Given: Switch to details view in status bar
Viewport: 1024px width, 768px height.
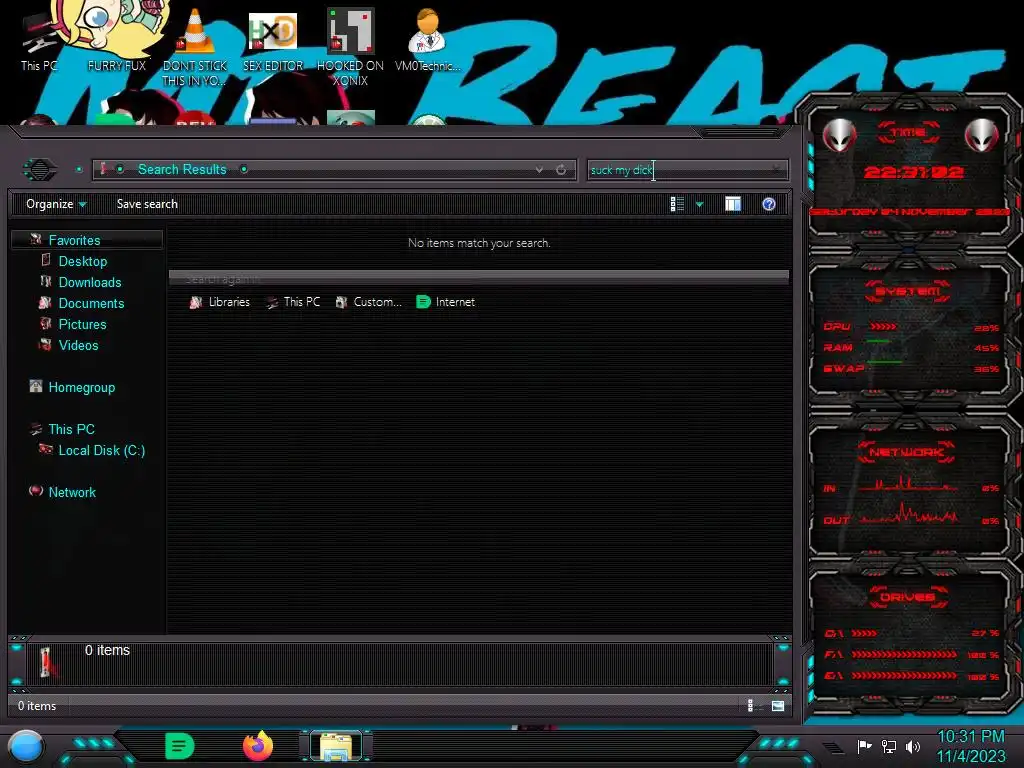Looking at the screenshot, I should 750,705.
